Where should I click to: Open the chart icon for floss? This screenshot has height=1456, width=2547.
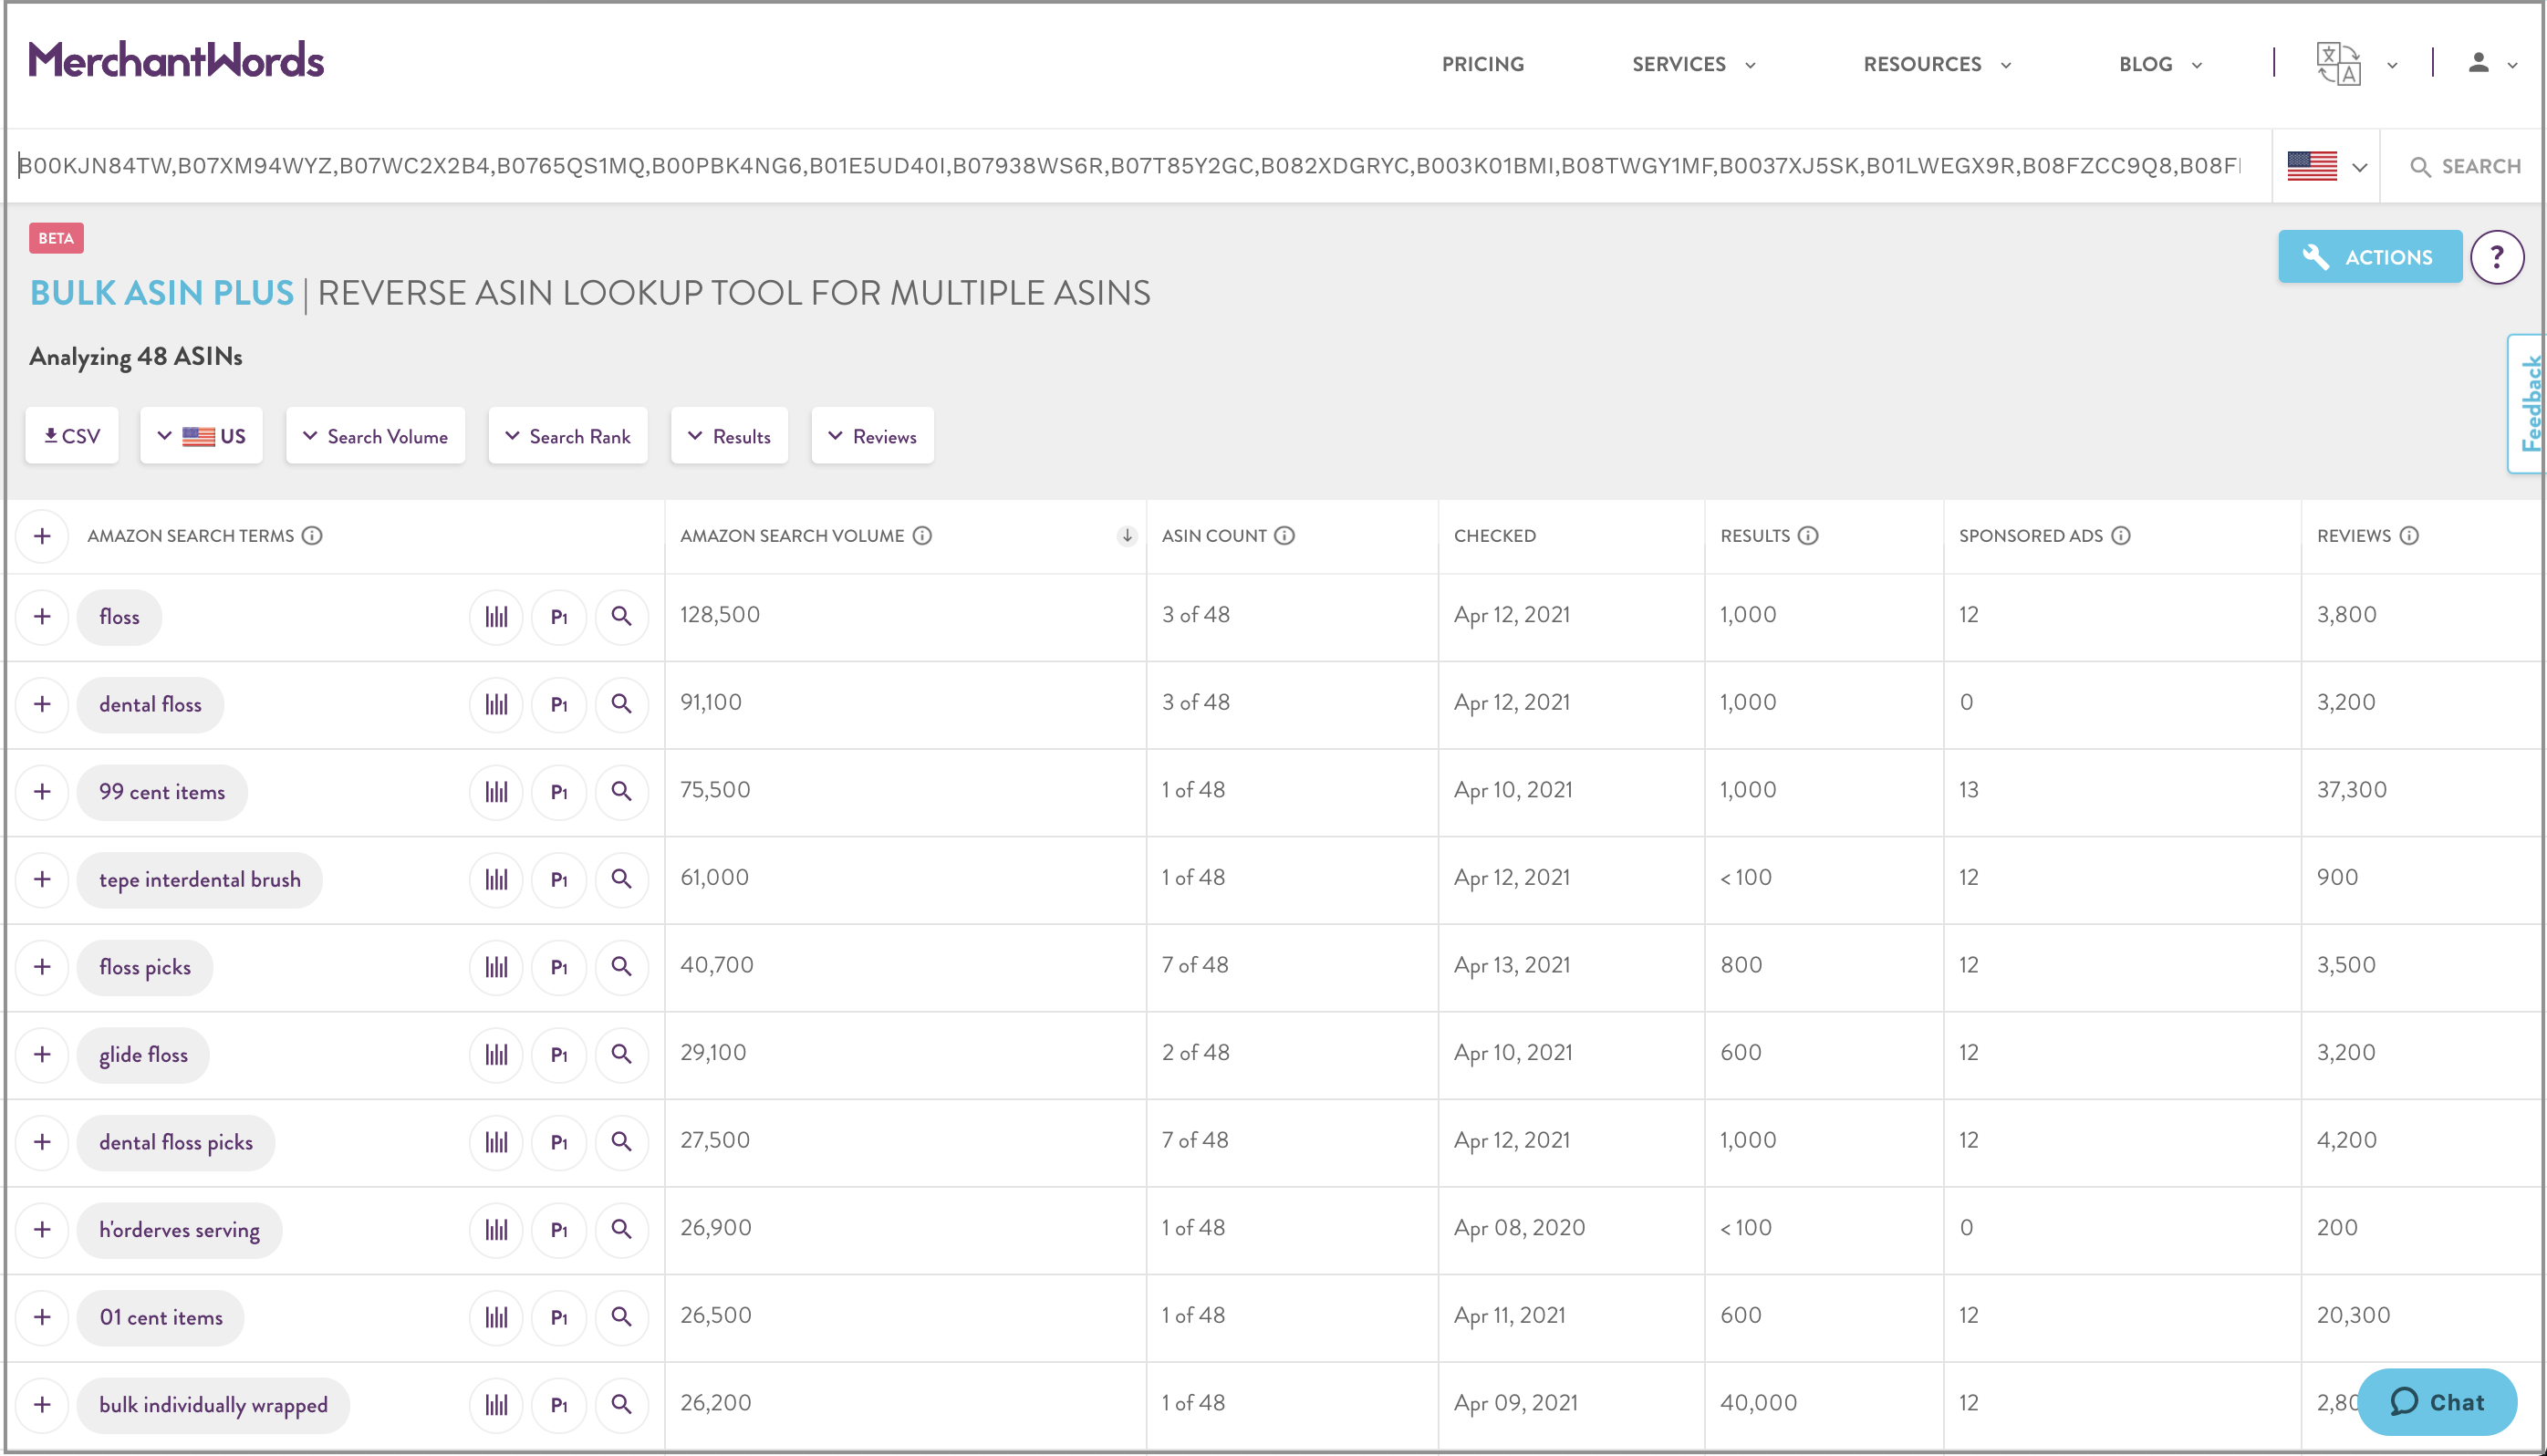pyautogui.click(x=496, y=616)
